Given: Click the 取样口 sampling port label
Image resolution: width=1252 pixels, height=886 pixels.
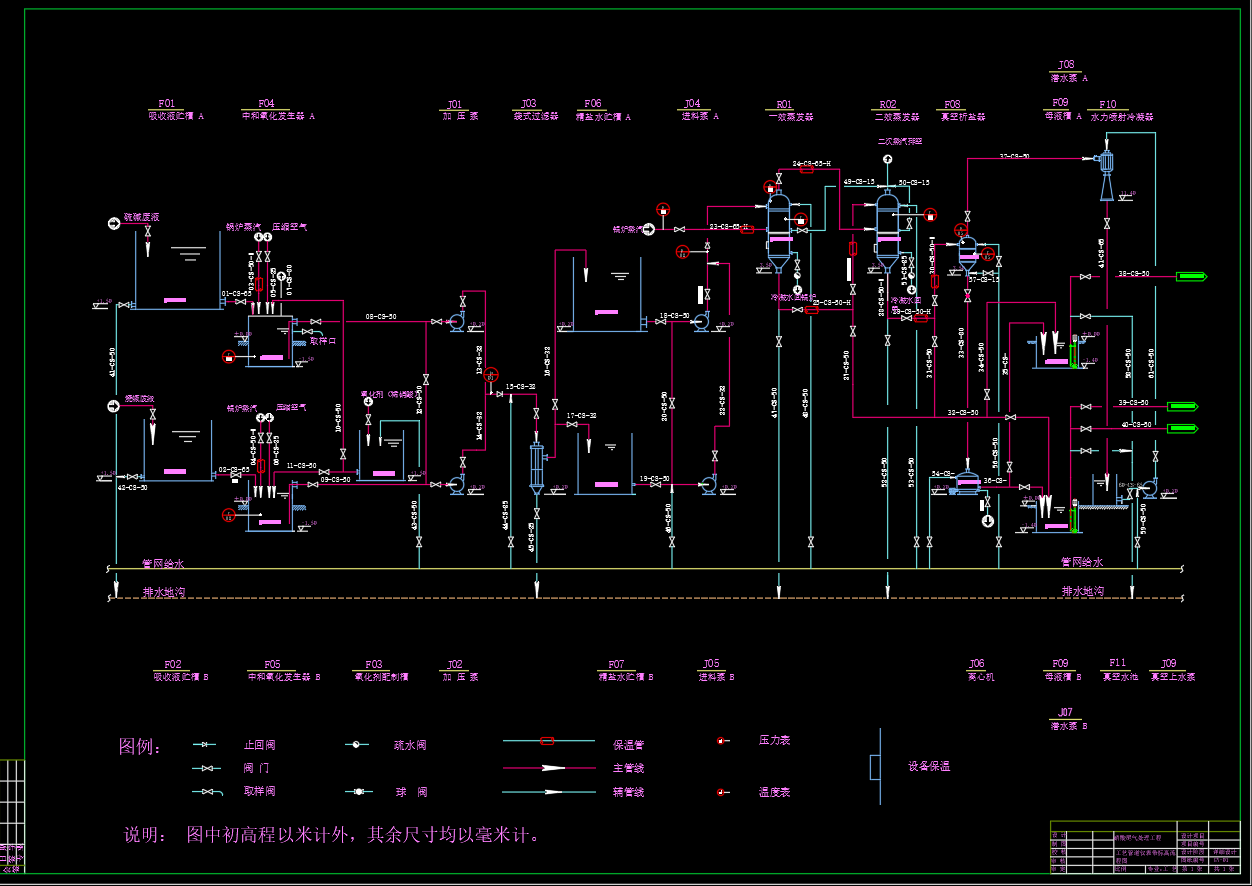Looking at the screenshot, I should coord(323,341).
